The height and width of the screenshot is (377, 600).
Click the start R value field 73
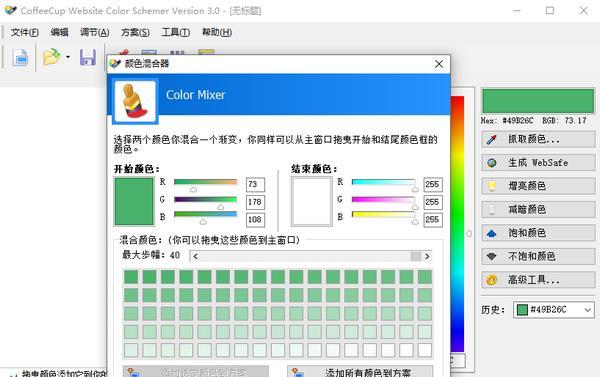255,184
